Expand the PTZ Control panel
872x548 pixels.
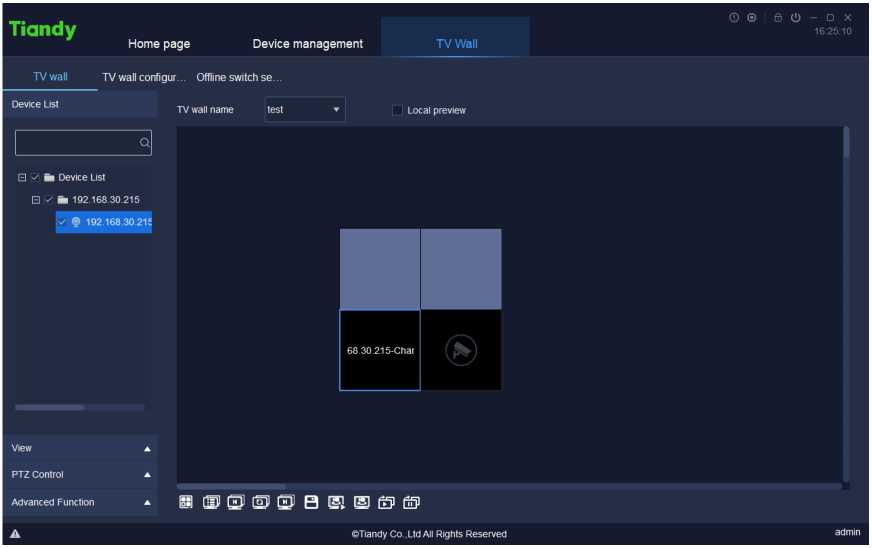point(80,475)
